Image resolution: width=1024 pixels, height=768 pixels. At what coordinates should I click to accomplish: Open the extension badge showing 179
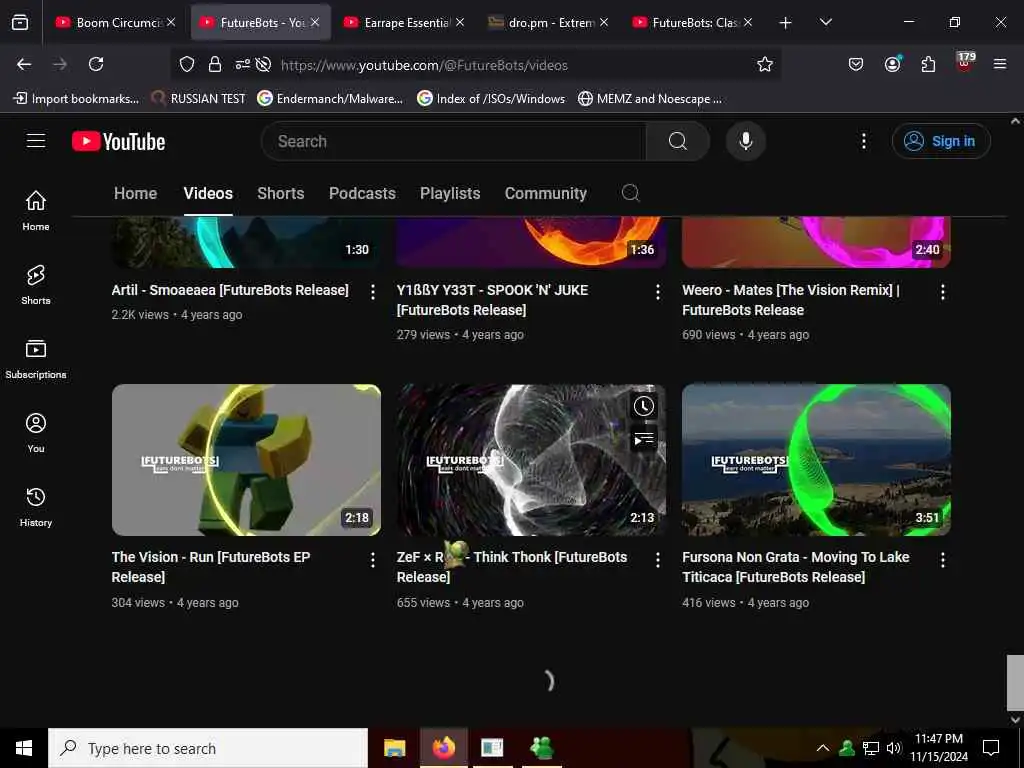tap(965, 61)
